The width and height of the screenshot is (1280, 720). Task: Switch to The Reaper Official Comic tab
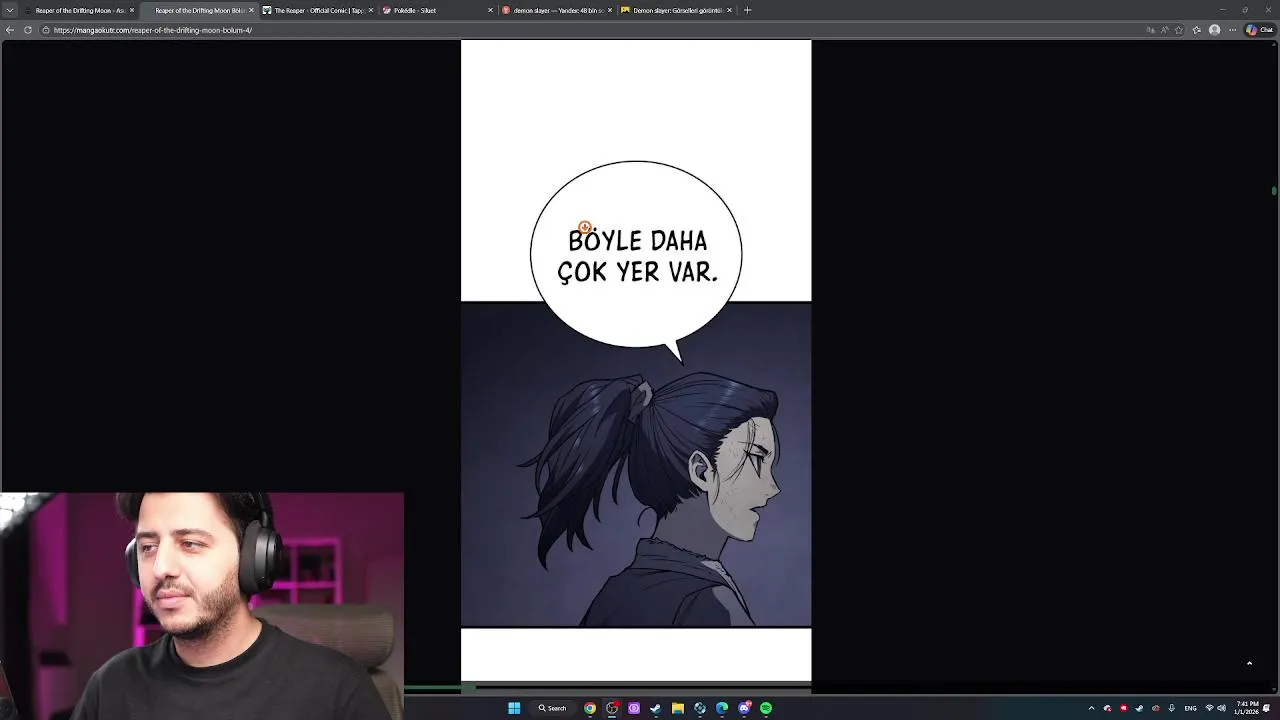(x=318, y=10)
